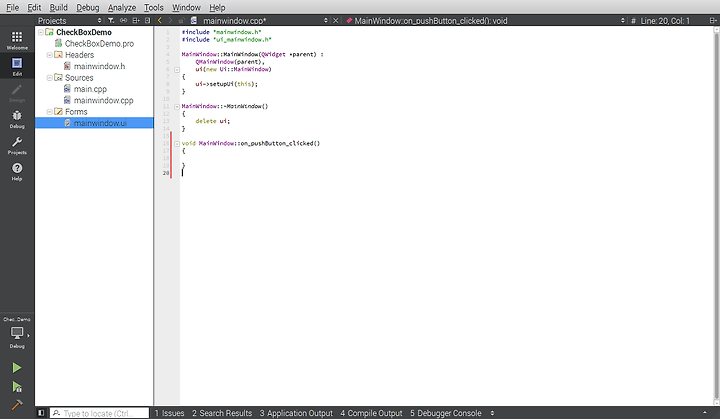Show the Debugger Console pane
The width and height of the screenshot is (720, 419).
tap(445, 413)
